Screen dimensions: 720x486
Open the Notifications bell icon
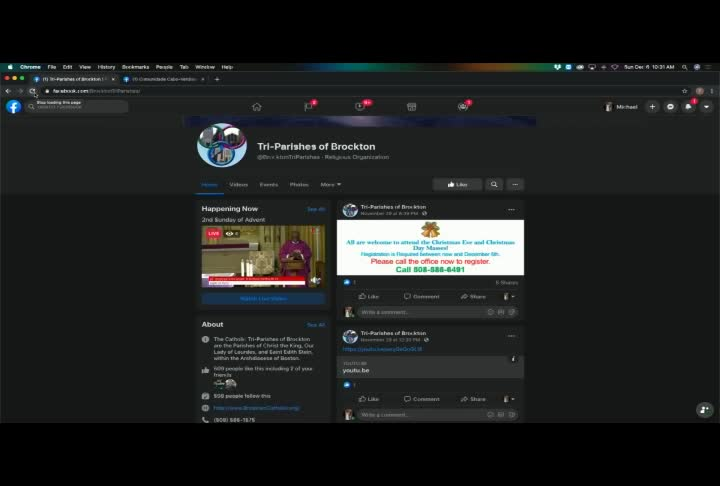(688, 107)
